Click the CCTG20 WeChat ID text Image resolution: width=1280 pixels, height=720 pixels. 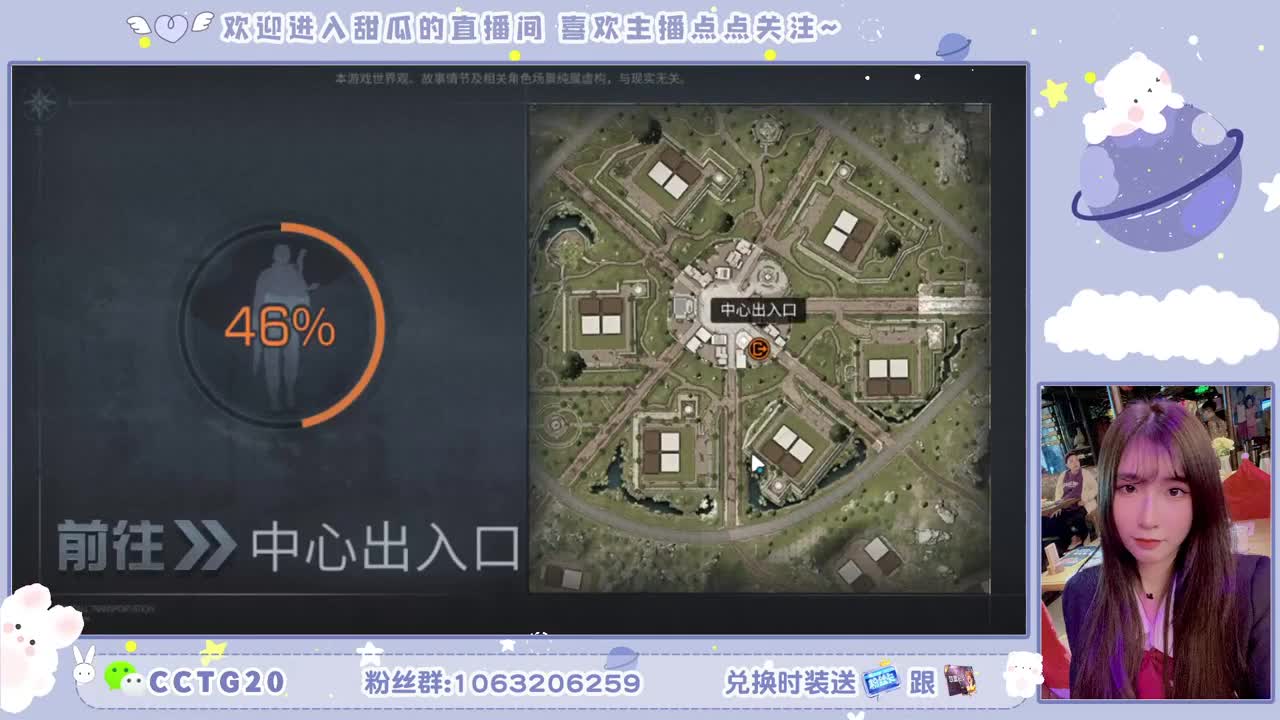pos(217,682)
